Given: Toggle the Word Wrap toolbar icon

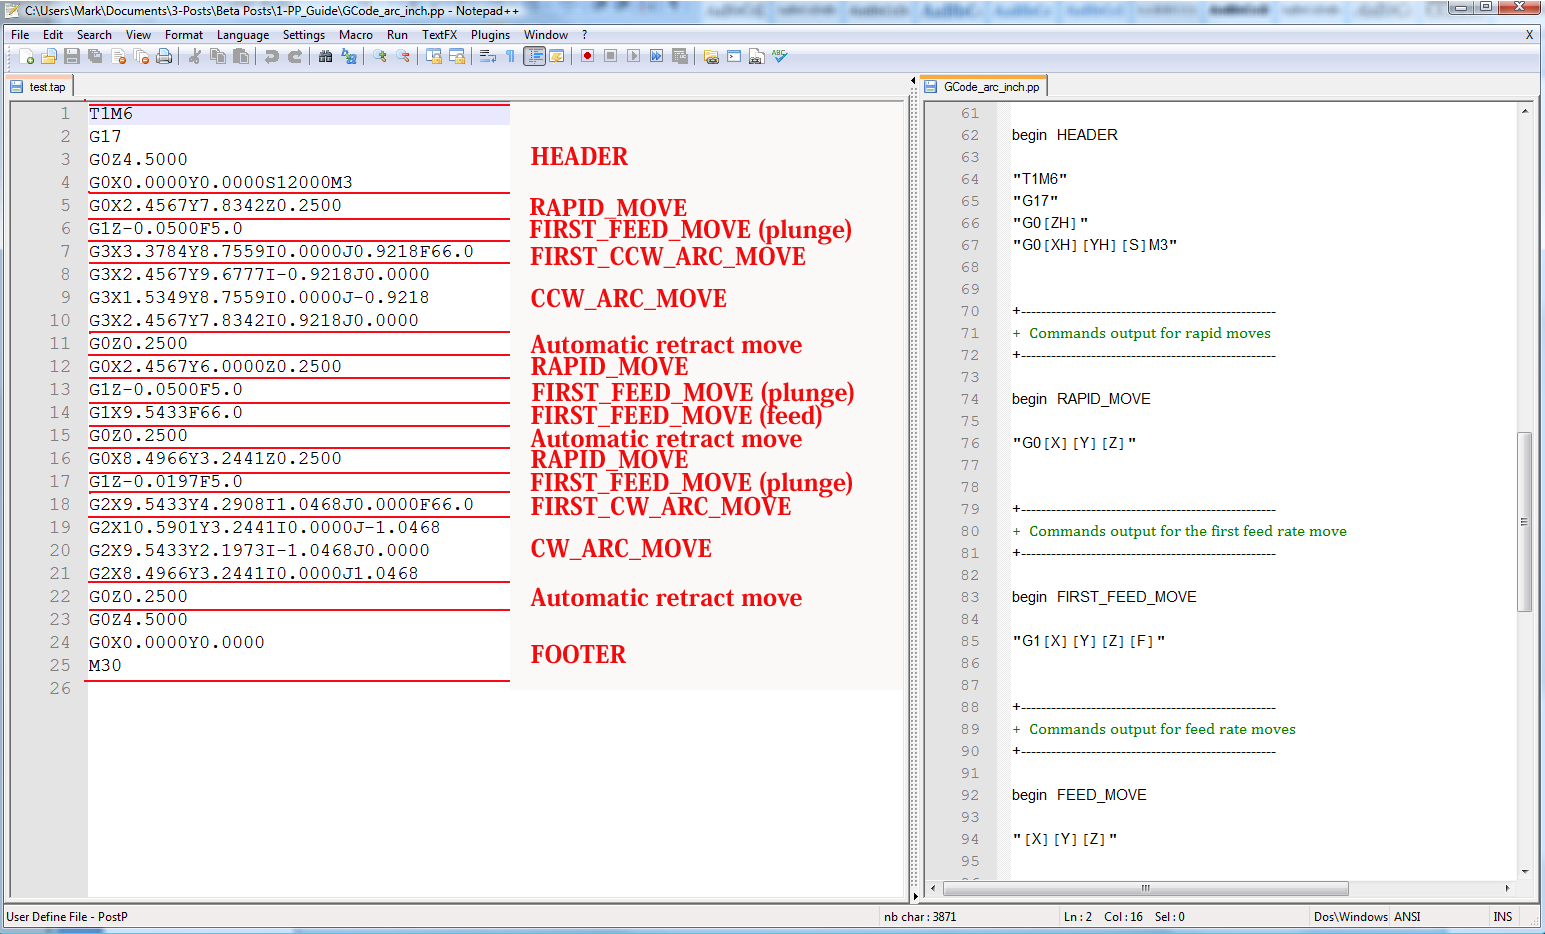Looking at the screenshot, I should (487, 56).
